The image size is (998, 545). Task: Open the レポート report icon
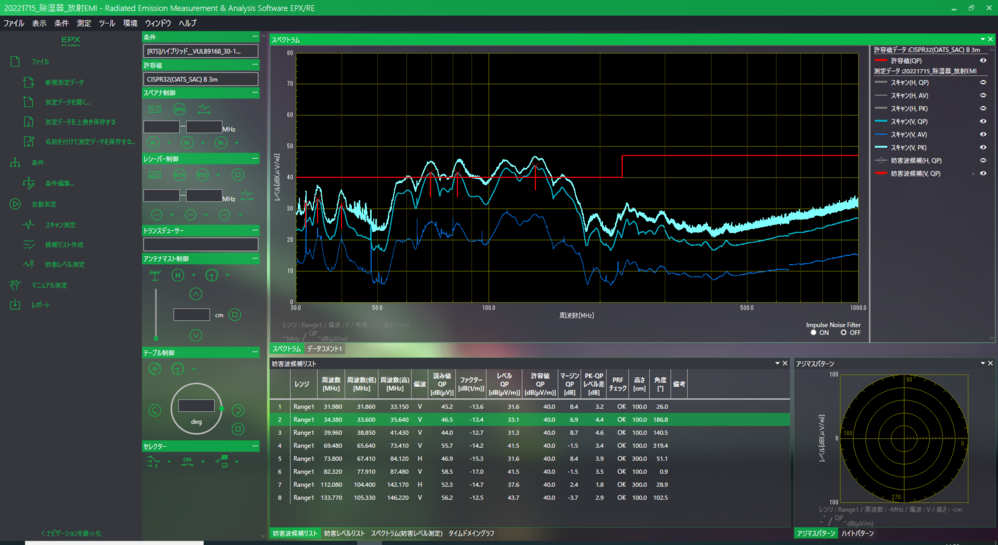point(15,305)
